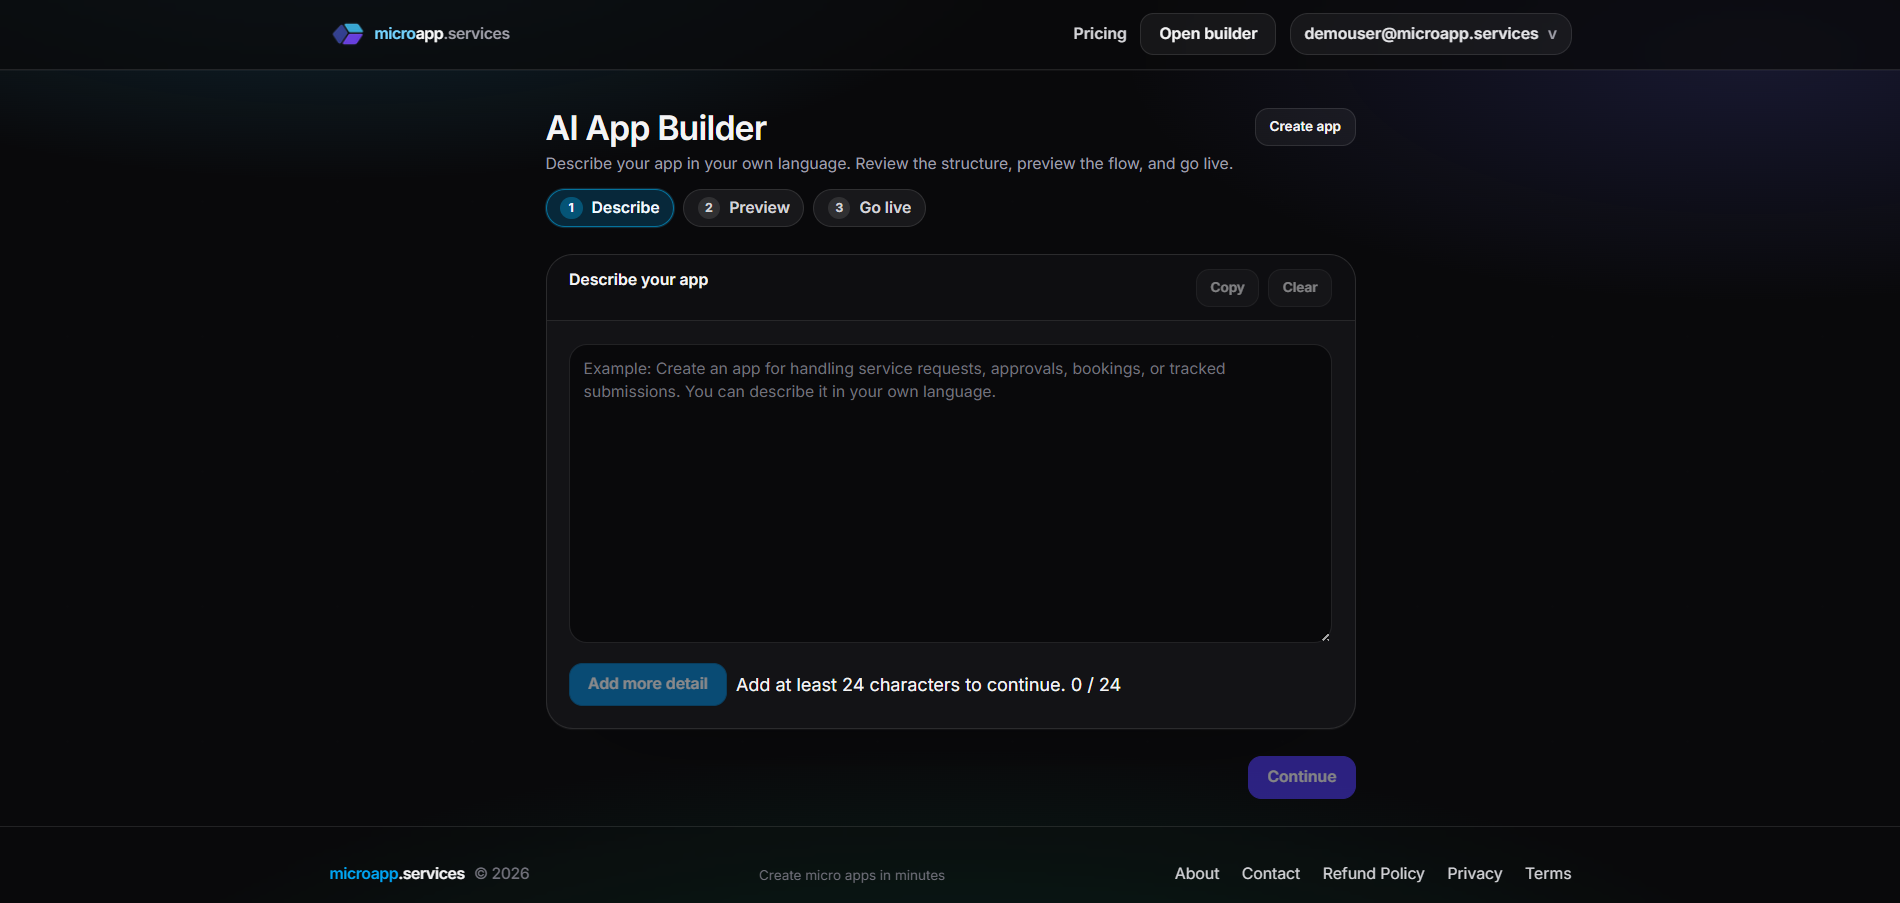This screenshot has width=1900, height=903.
Task: Open the Terms page
Action: coord(1547,873)
